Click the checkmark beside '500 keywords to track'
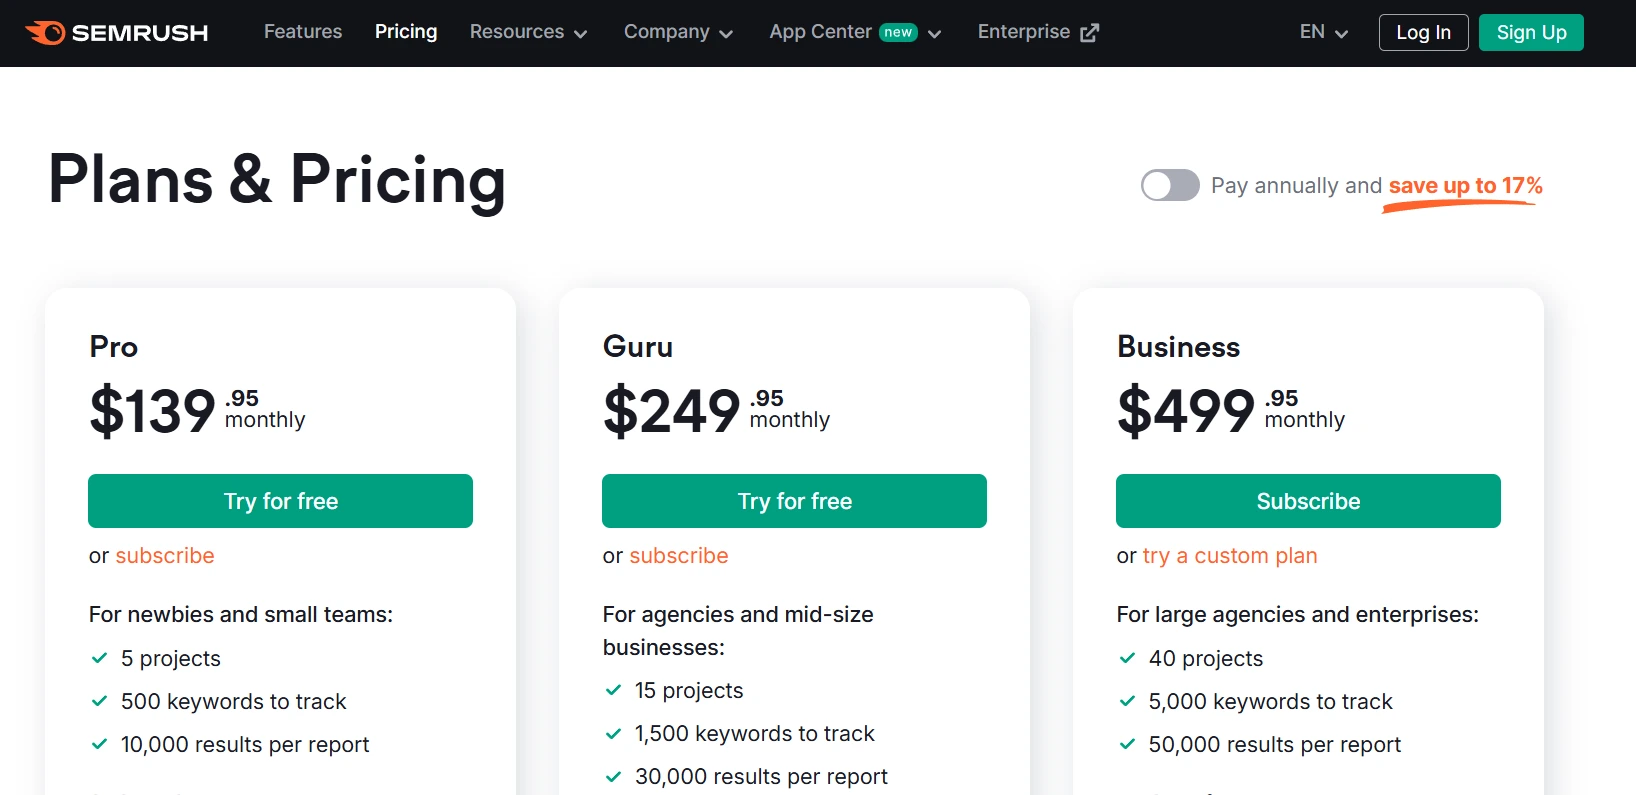The height and width of the screenshot is (795, 1636). (x=99, y=701)
